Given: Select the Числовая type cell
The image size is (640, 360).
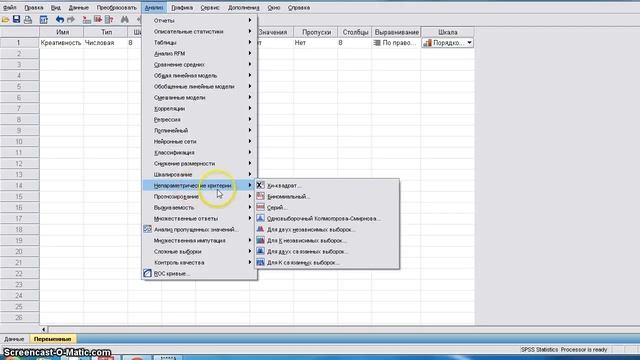Looking at the screenshot, I should 105,42.
